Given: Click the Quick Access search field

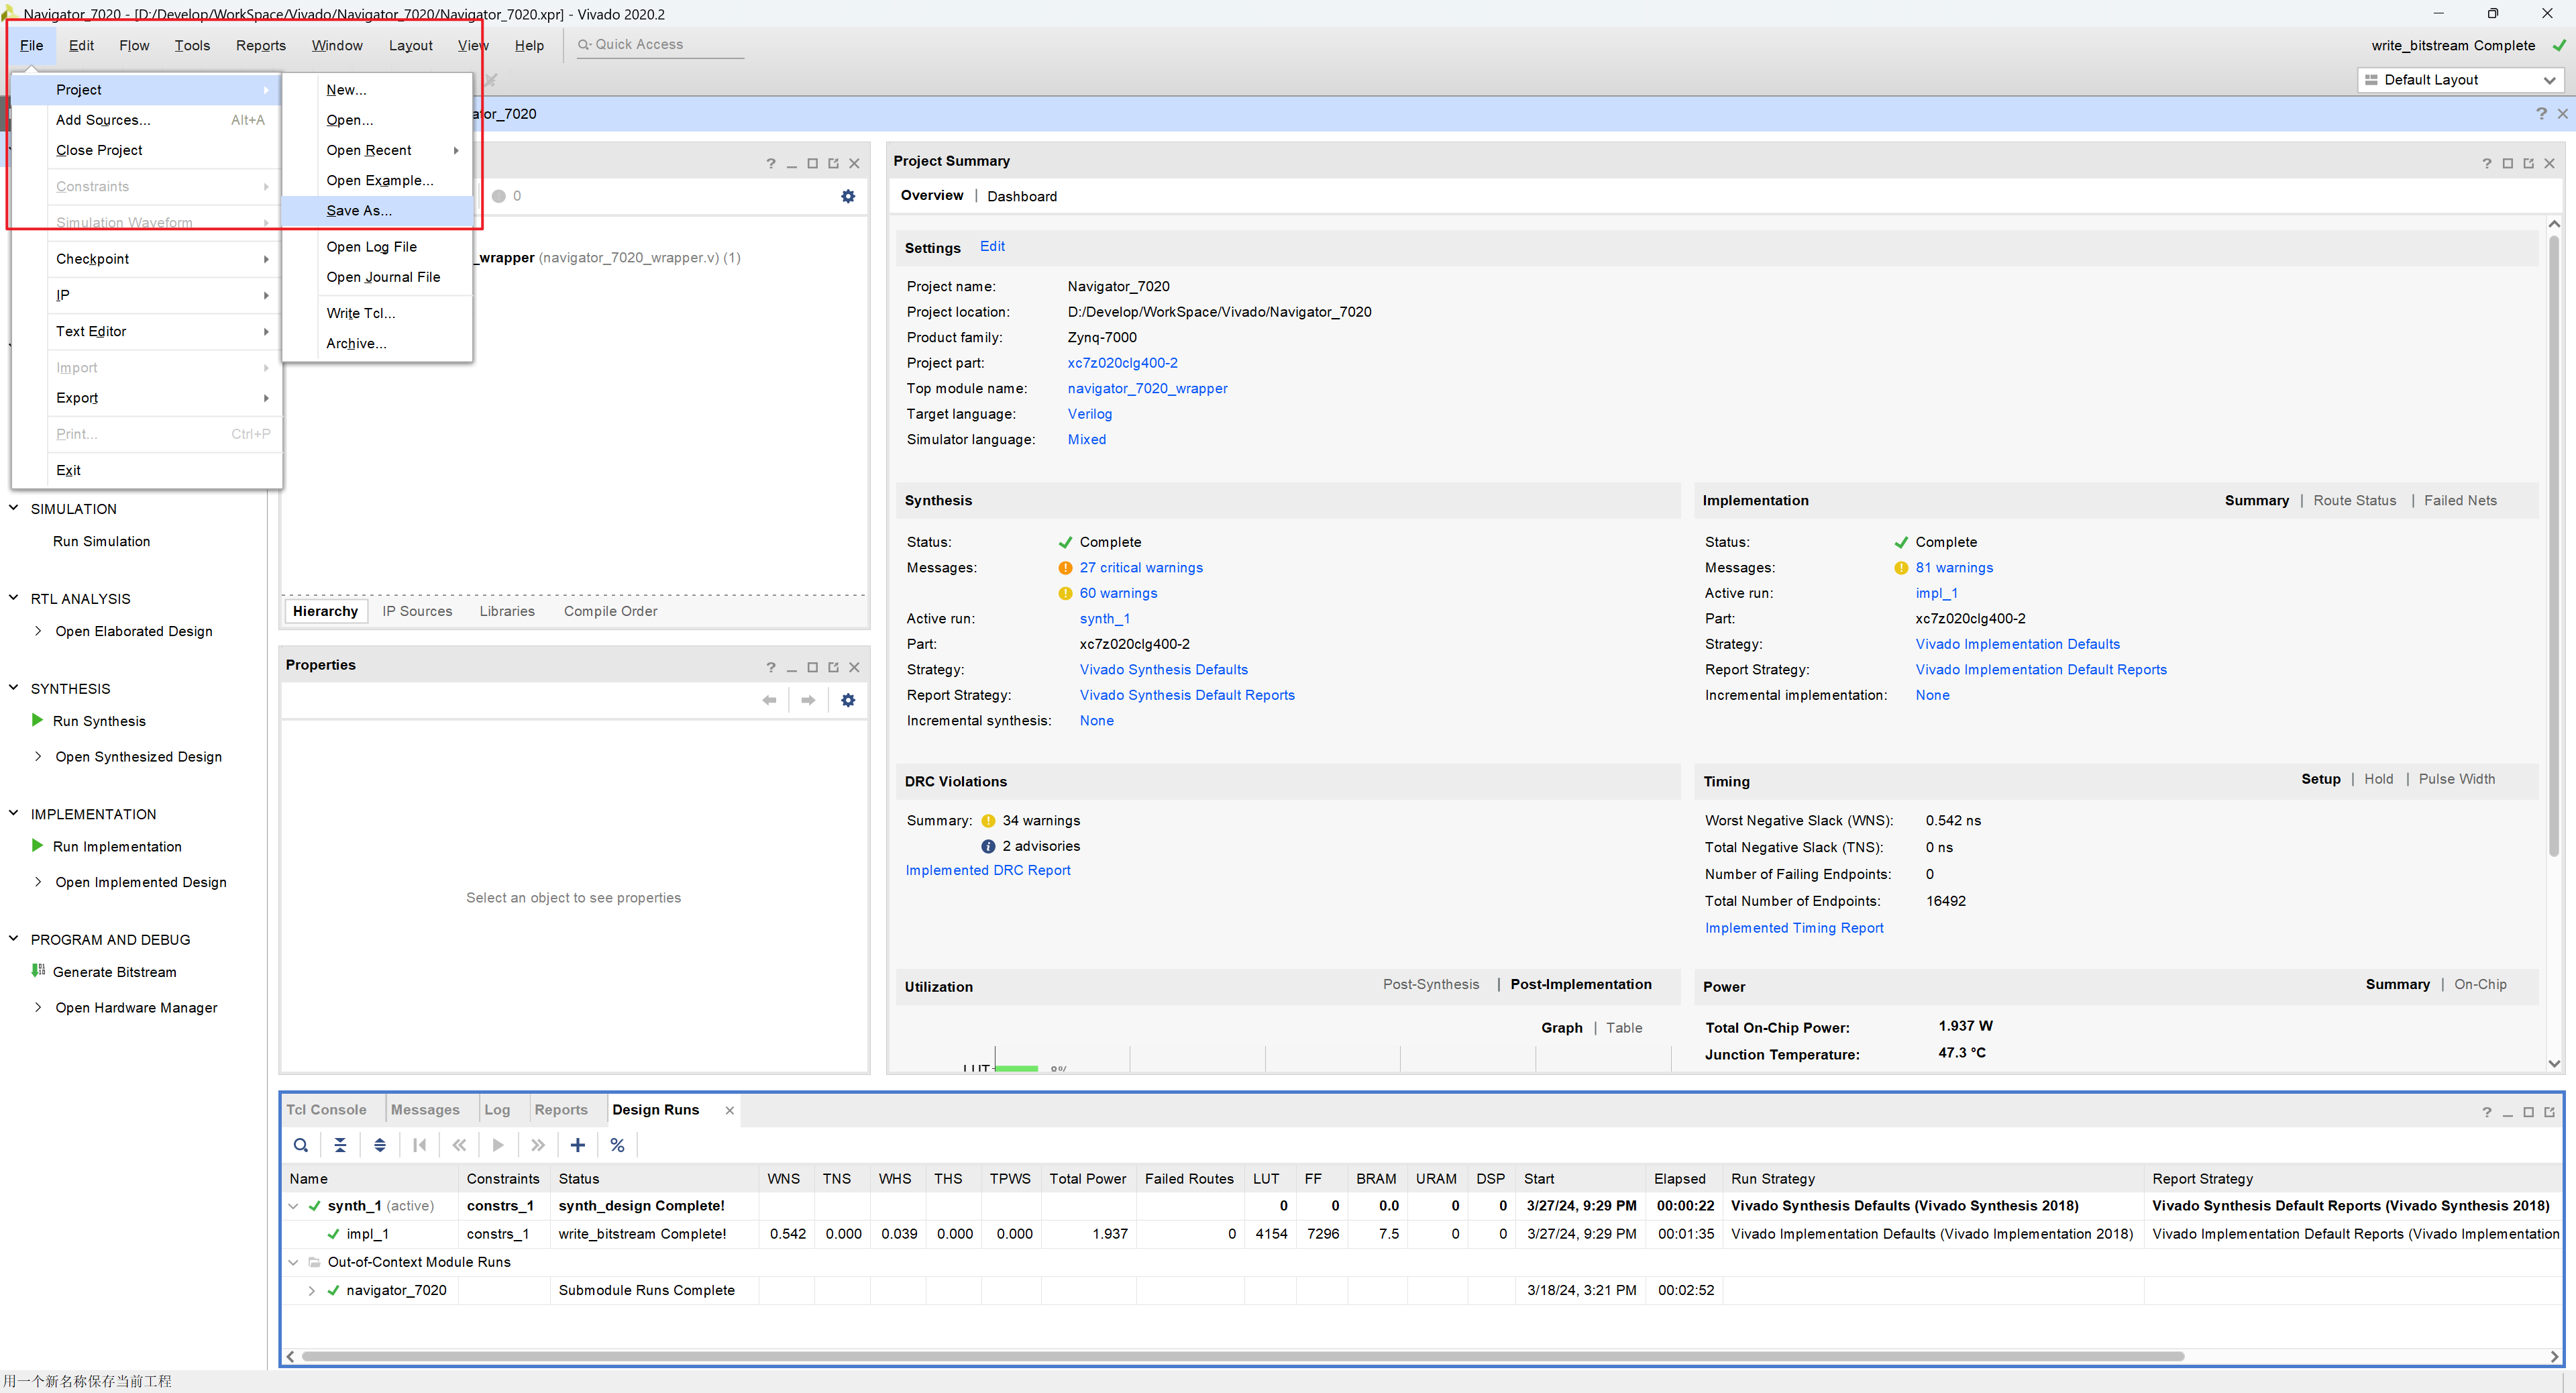Looking at the screenshot, I should (660, 45).
